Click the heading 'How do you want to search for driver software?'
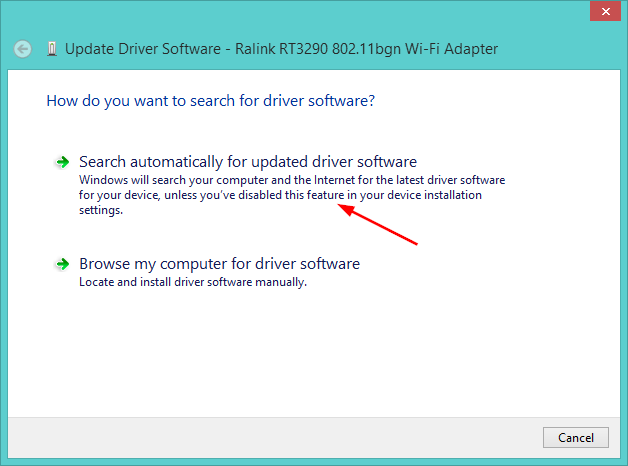Viewport: 628px width, 466px height. tap(211, 101)
